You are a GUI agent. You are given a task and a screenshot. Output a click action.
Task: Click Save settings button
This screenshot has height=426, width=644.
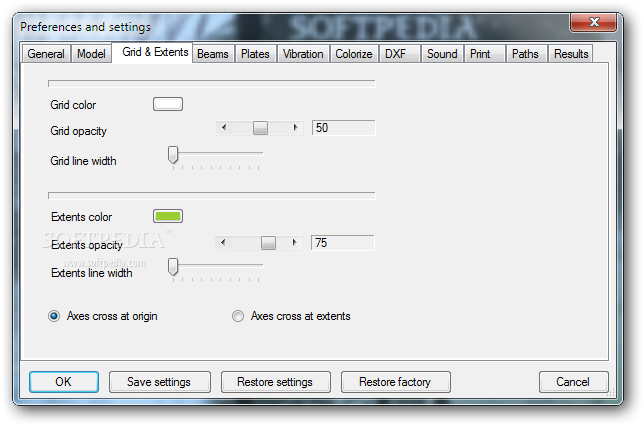pyautogui.click(x=159, y=382)
